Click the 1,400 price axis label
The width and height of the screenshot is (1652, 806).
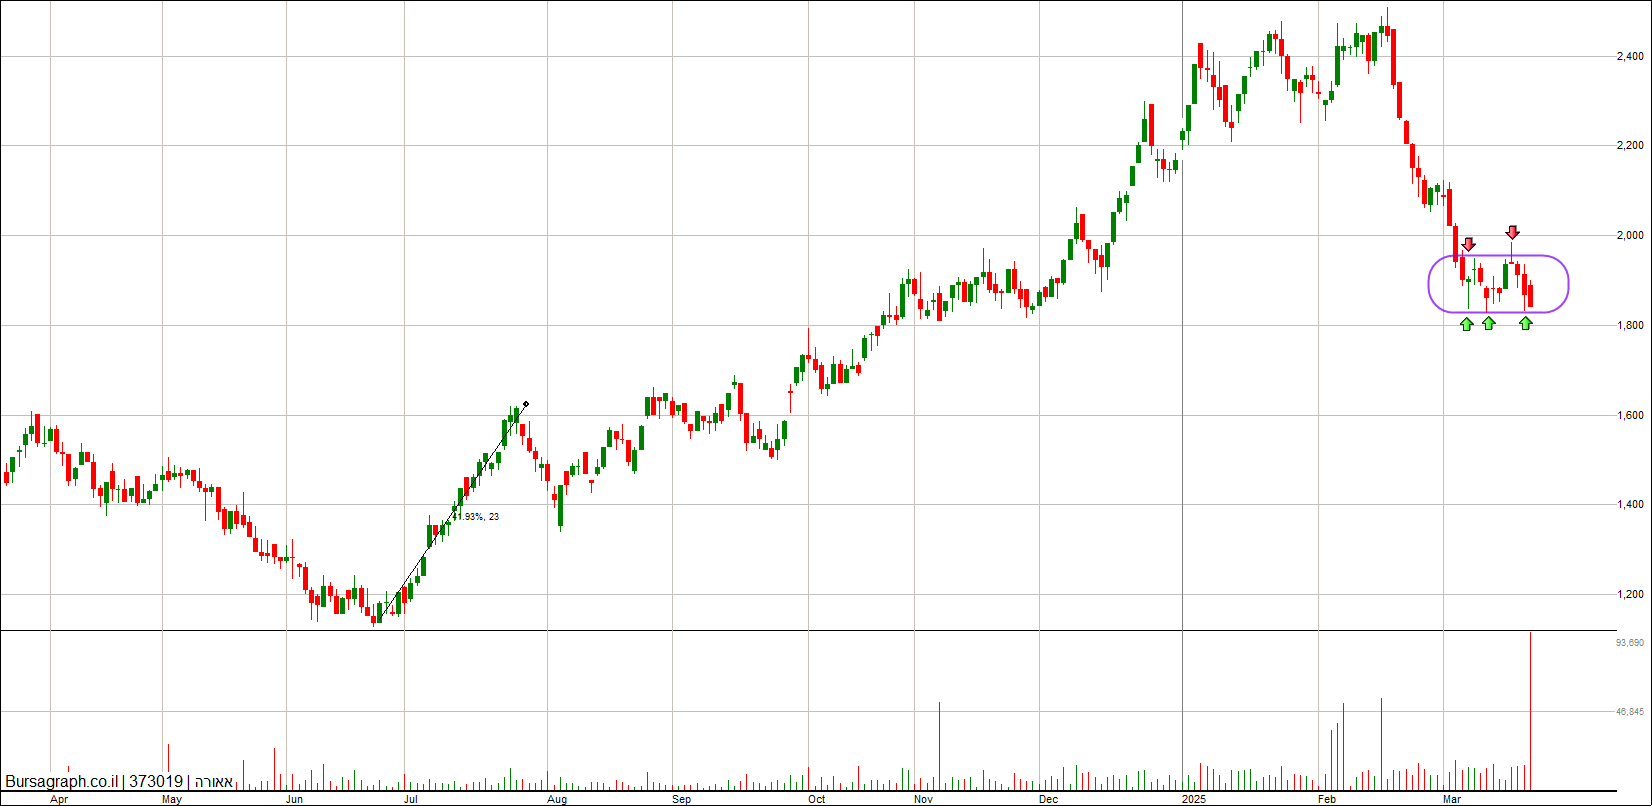pos(1630,505)
